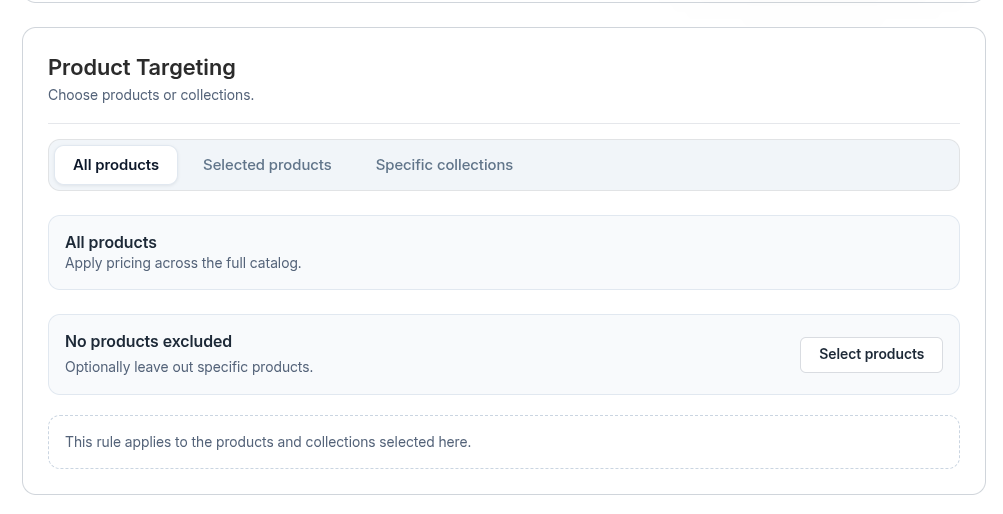Switch to the All products tab

pyautogui.click(x=116, y=165)
